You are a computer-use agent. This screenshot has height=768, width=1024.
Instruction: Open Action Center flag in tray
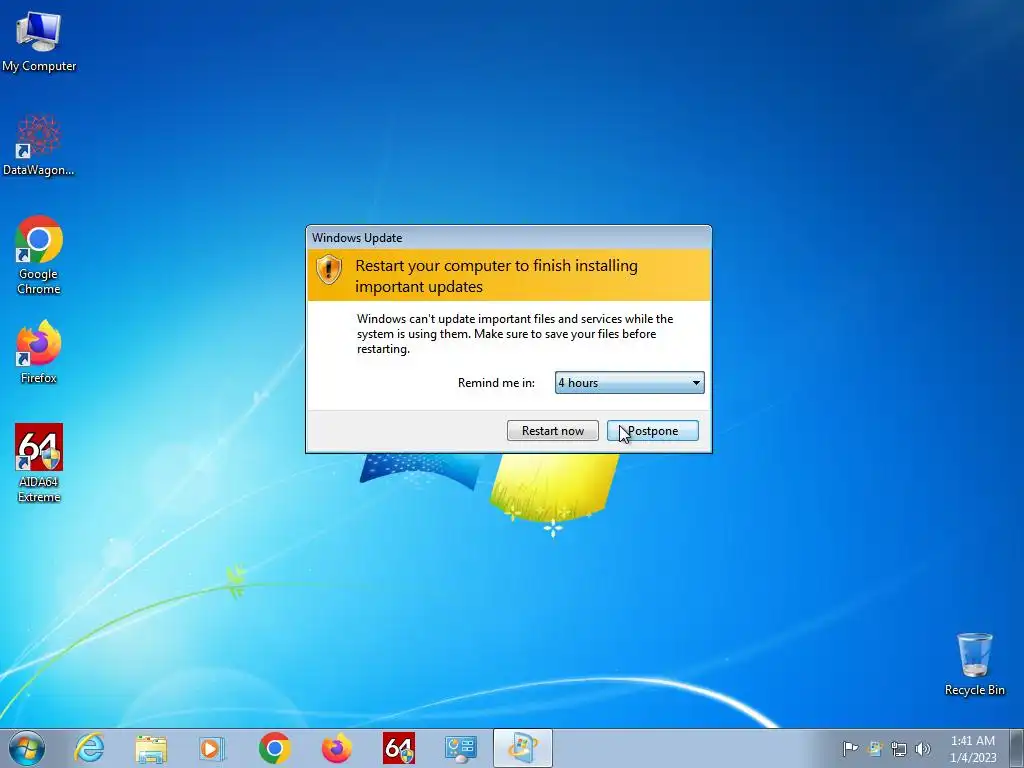[850, 748]
